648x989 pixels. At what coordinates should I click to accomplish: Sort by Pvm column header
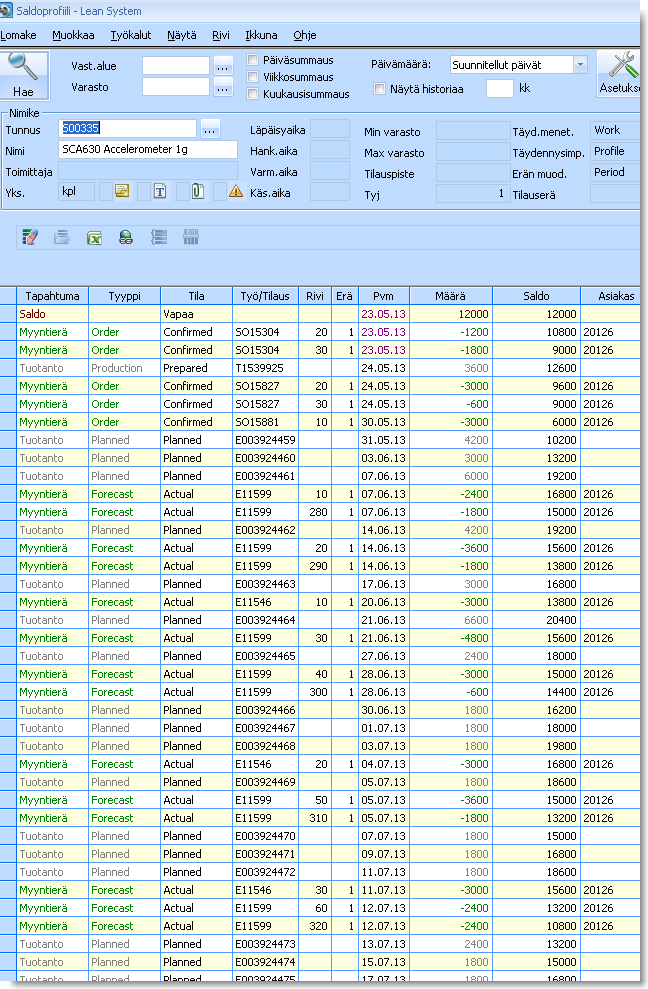383,296
